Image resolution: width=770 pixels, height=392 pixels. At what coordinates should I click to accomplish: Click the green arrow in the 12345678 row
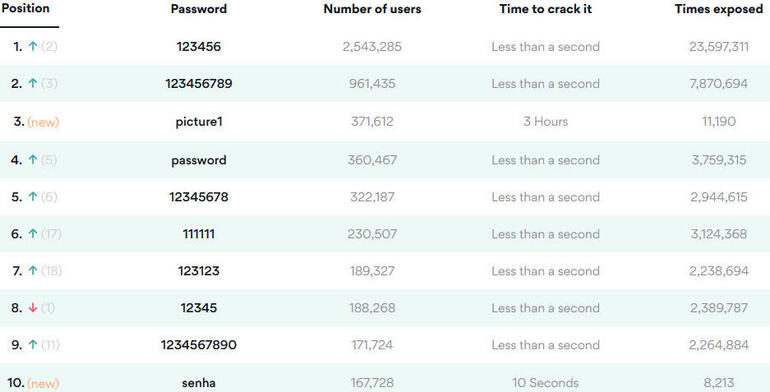coord(33,196)
